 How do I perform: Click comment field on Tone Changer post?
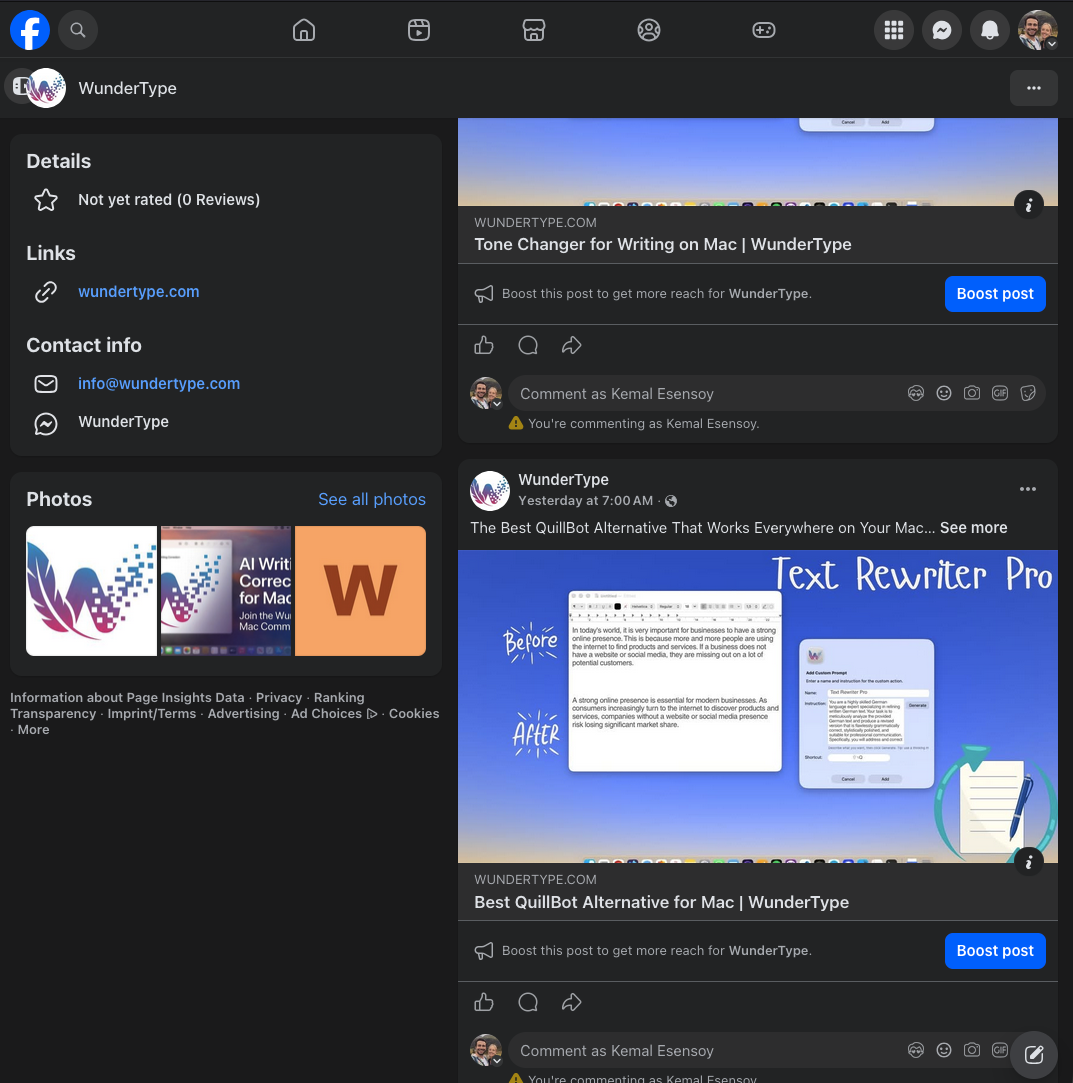pos(704,394)
